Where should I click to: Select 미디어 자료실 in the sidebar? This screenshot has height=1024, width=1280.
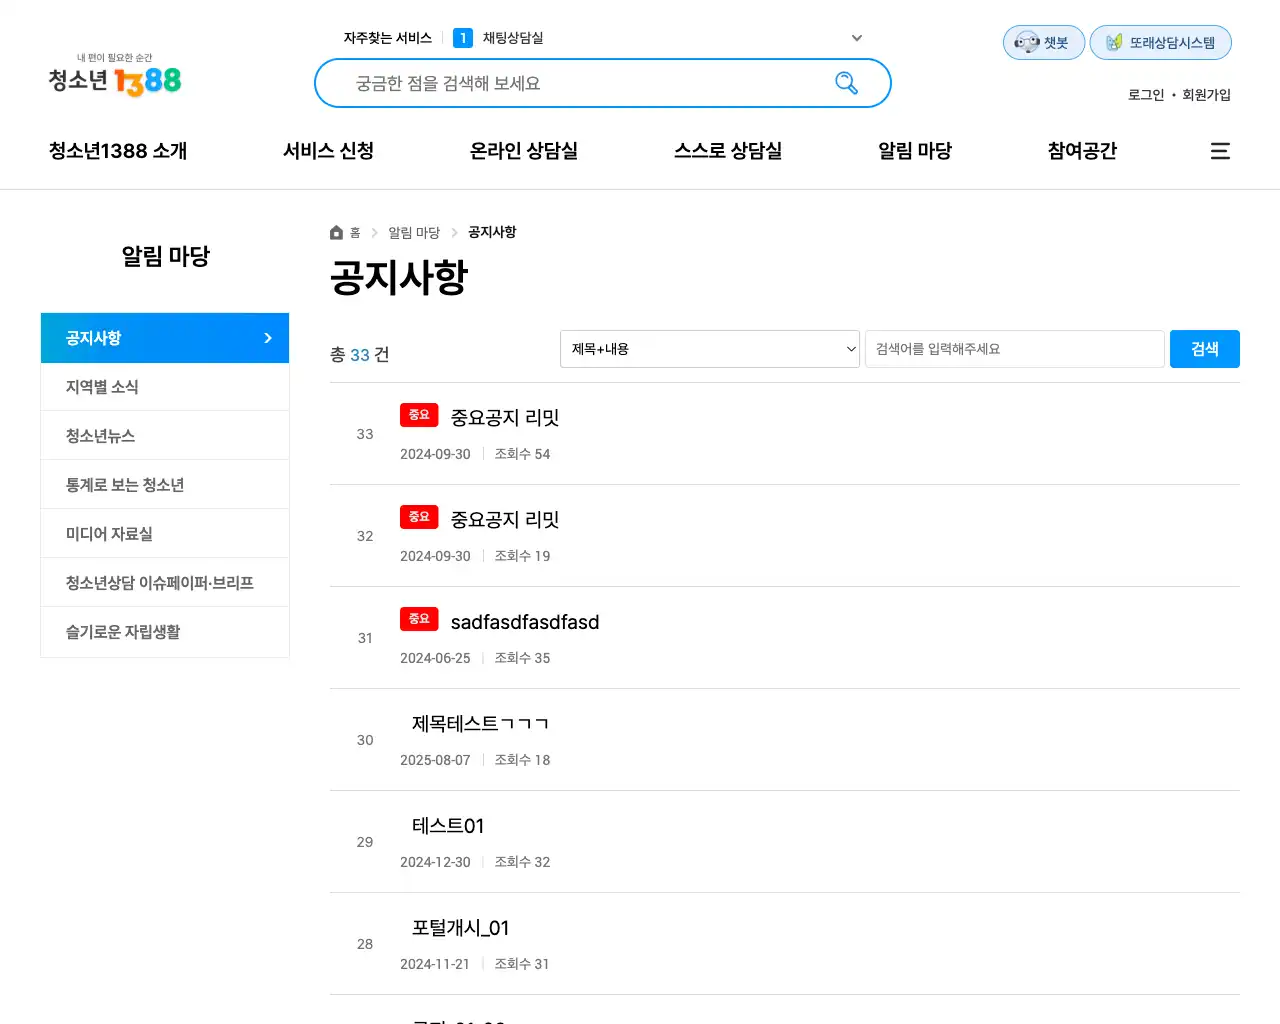165,534
